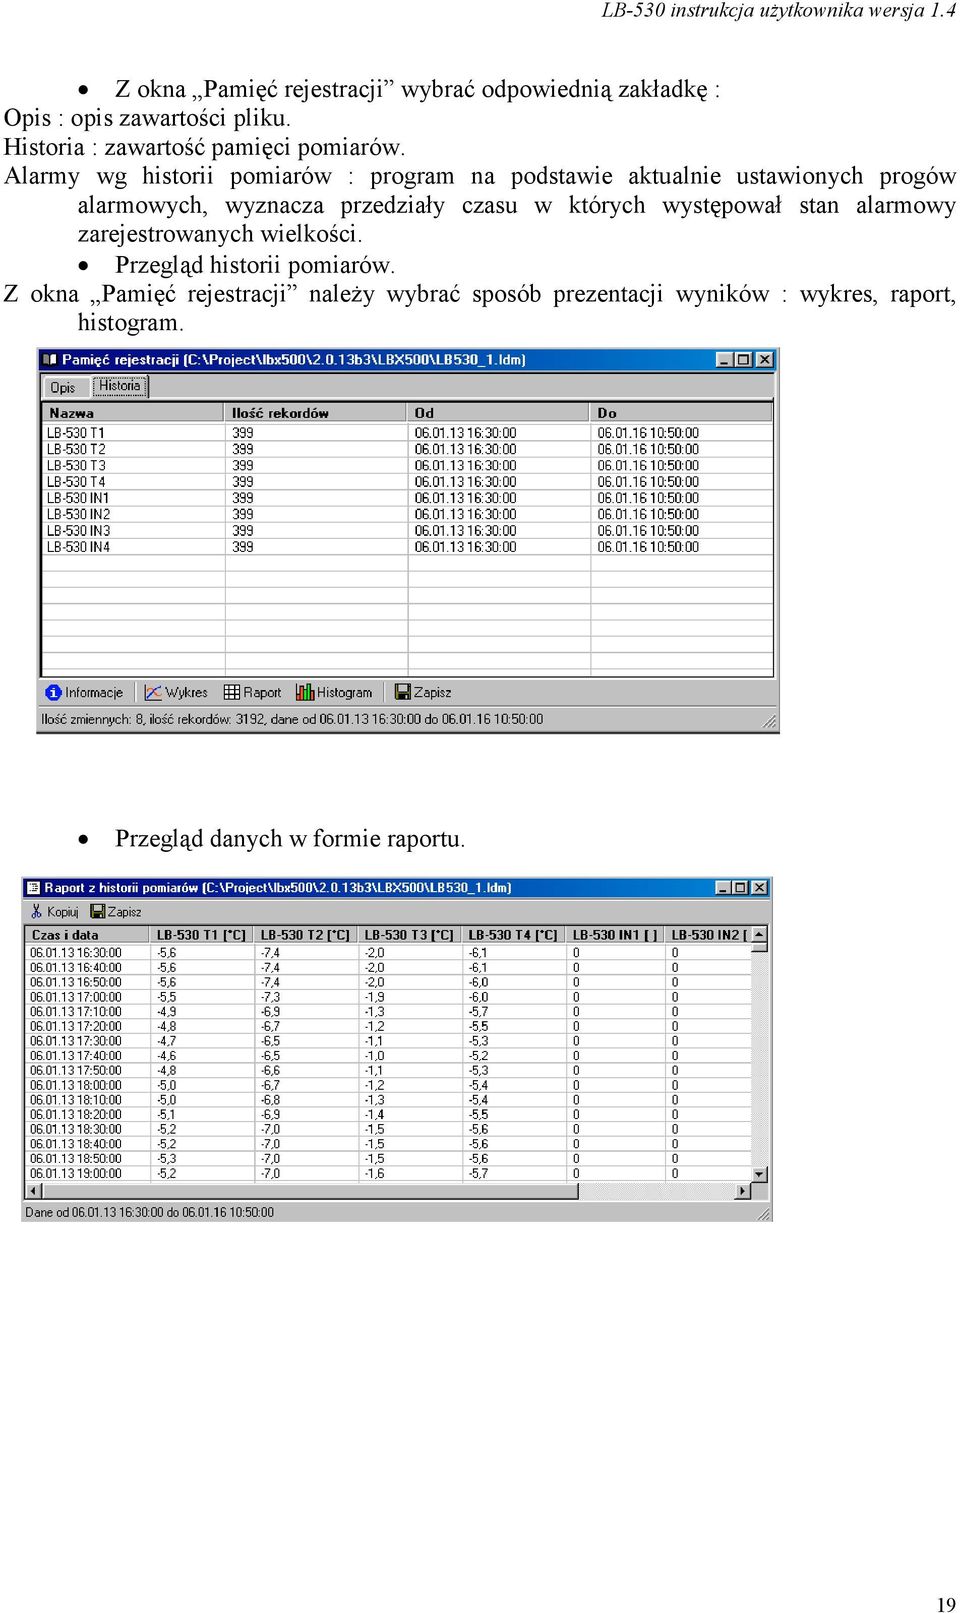960x1613 pixels.
Task: Select report row 06.01.13 19:00:00
Action: click(x=388, y=1174)
